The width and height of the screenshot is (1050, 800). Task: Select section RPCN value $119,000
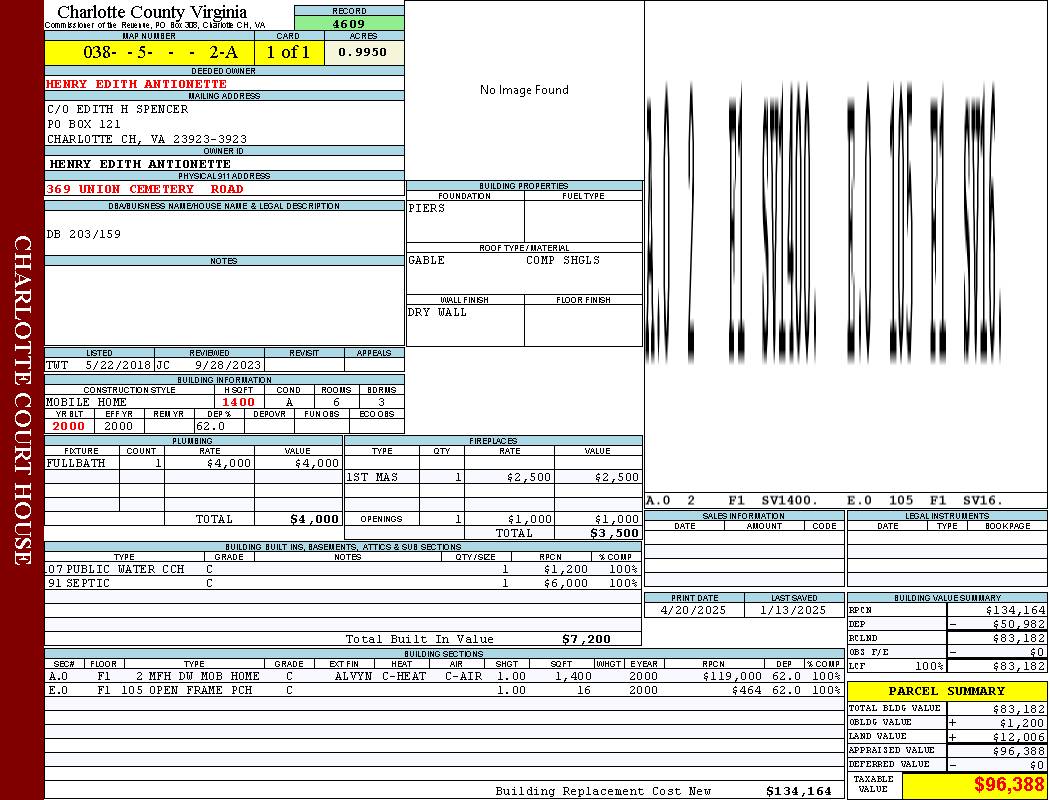[x=732, y=676]
